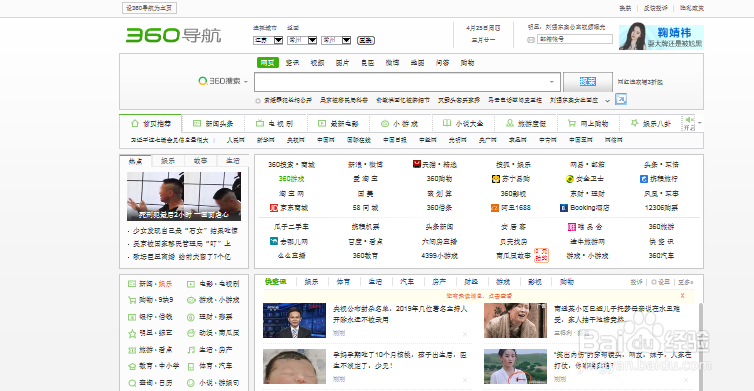Viewport: 754px width, 391px height.
Task: Switch to the 娱乐 tab above the hot news photo
Action: tap(168, 161)
